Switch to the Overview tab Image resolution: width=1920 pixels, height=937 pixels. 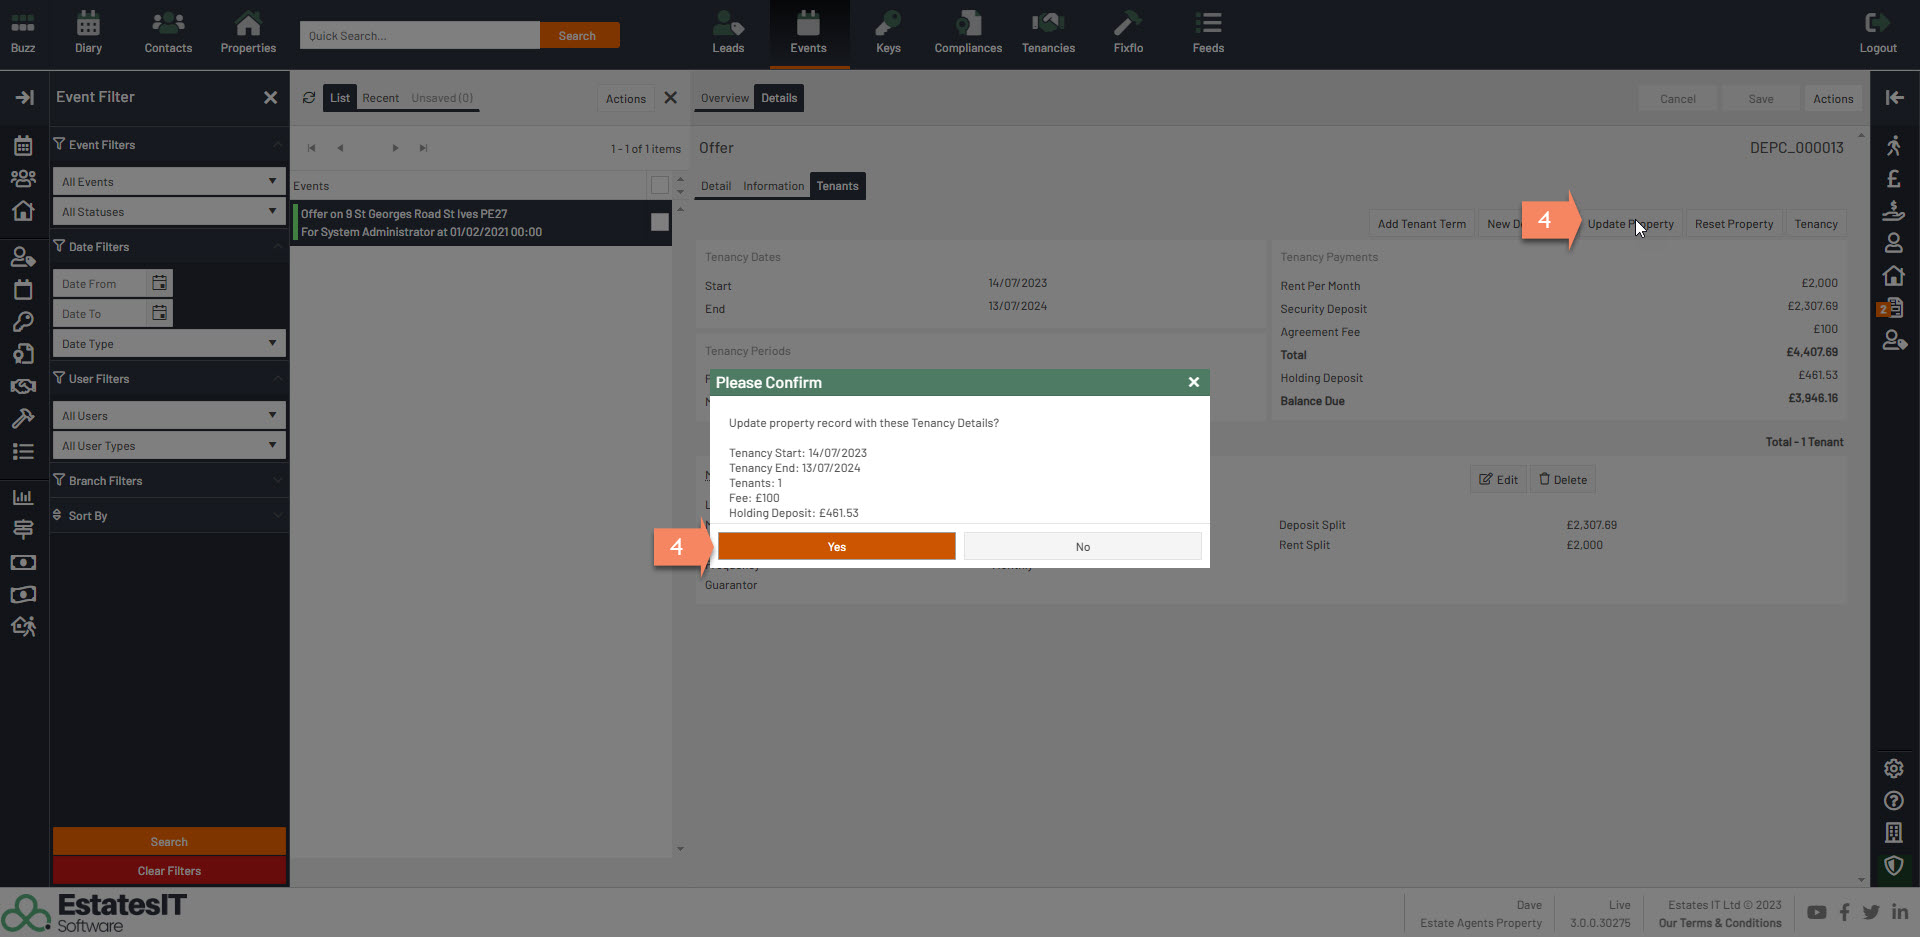(724, 98)
